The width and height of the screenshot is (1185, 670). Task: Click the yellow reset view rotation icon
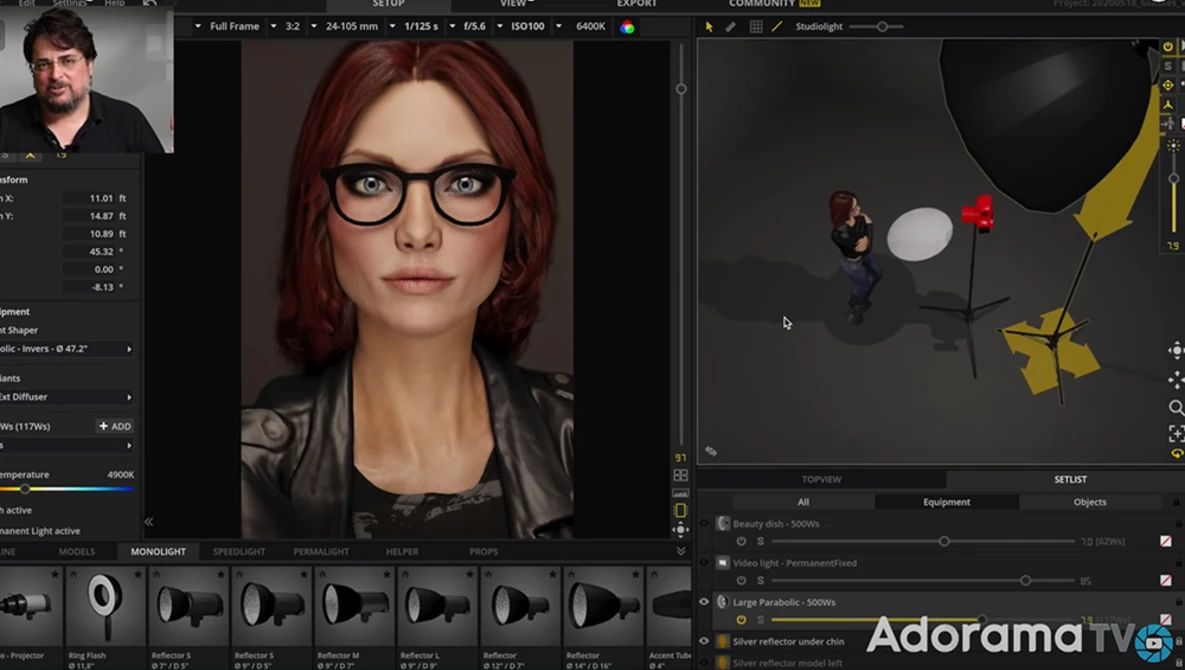coord(1177,454)
